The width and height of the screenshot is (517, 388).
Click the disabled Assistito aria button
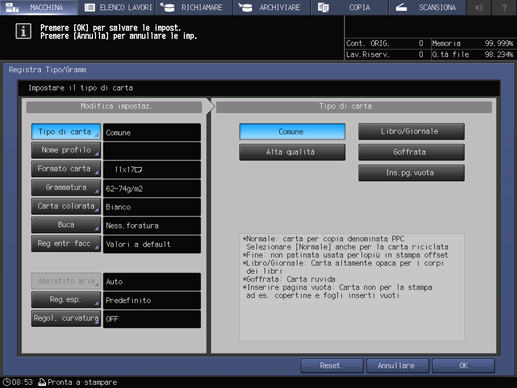point(66,281)
